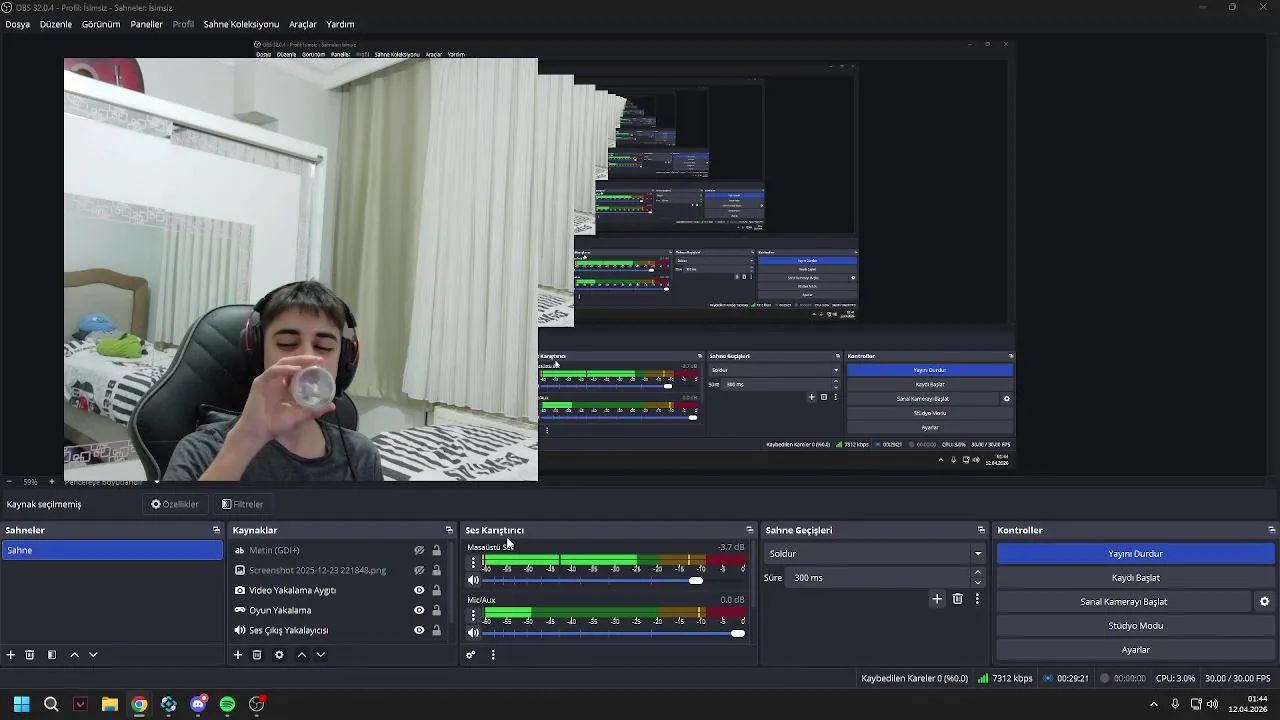Open Araçlar menu
This screenshot has height=720, width=1280.
point(303,24)
